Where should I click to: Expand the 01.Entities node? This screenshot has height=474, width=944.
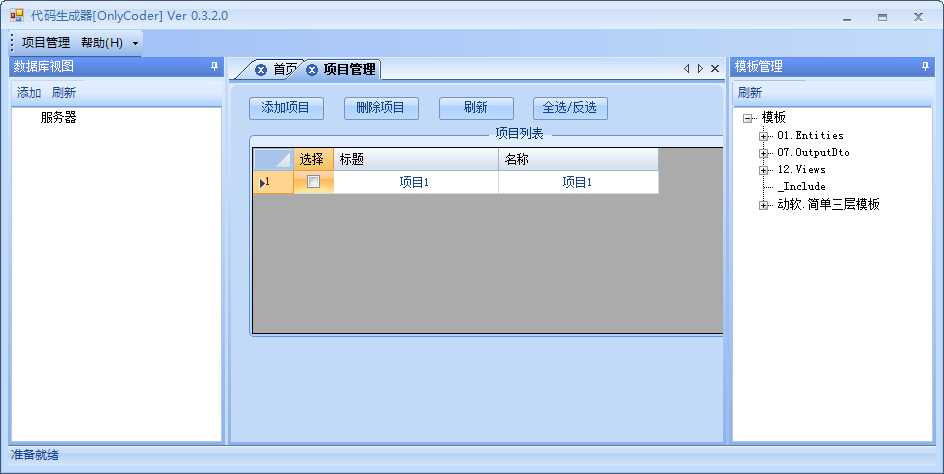[x=763, y=136]
